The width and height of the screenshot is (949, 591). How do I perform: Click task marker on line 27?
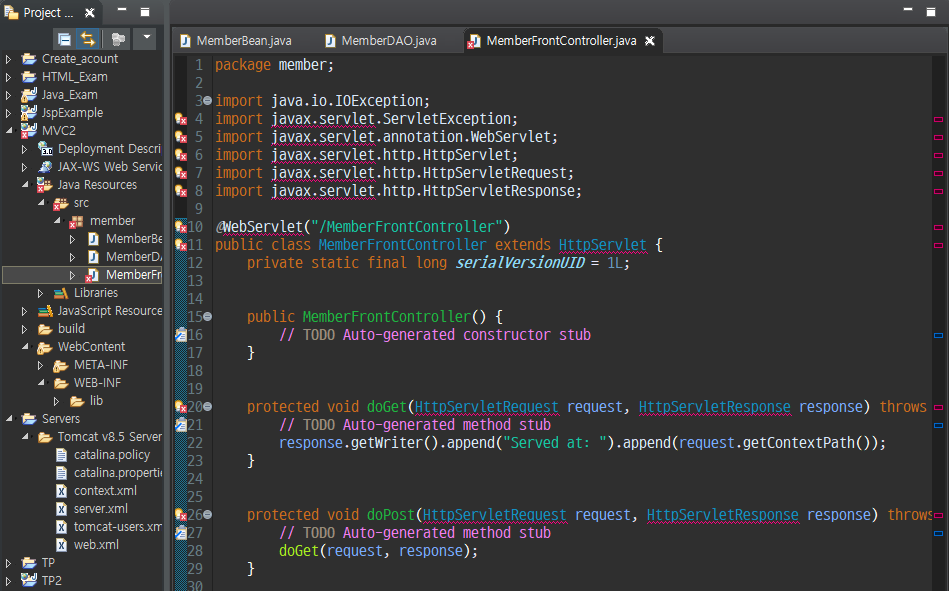180,532
